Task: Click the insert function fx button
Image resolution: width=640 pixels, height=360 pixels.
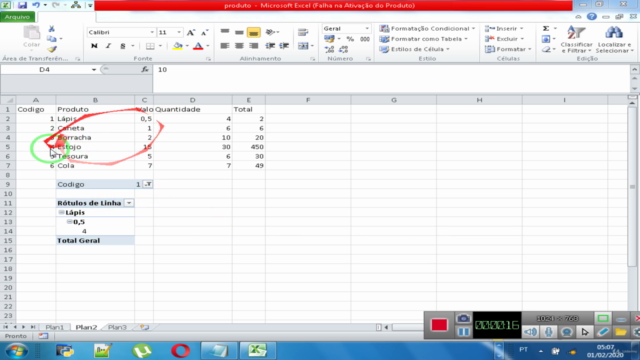Action: click(145, 70)
